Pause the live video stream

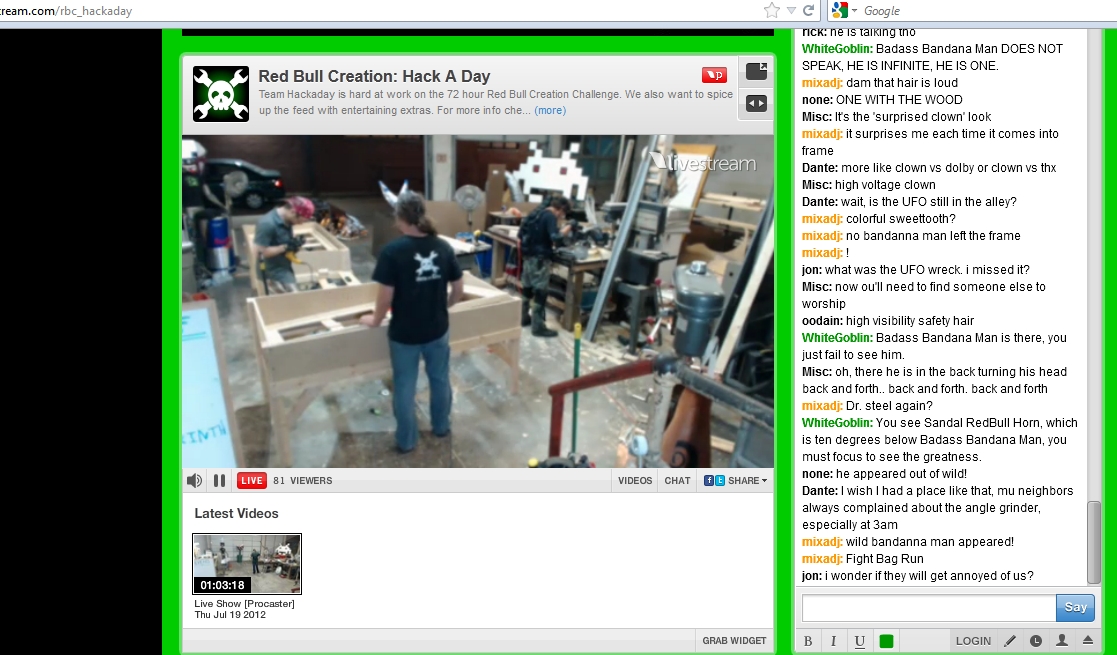[219, 481]
